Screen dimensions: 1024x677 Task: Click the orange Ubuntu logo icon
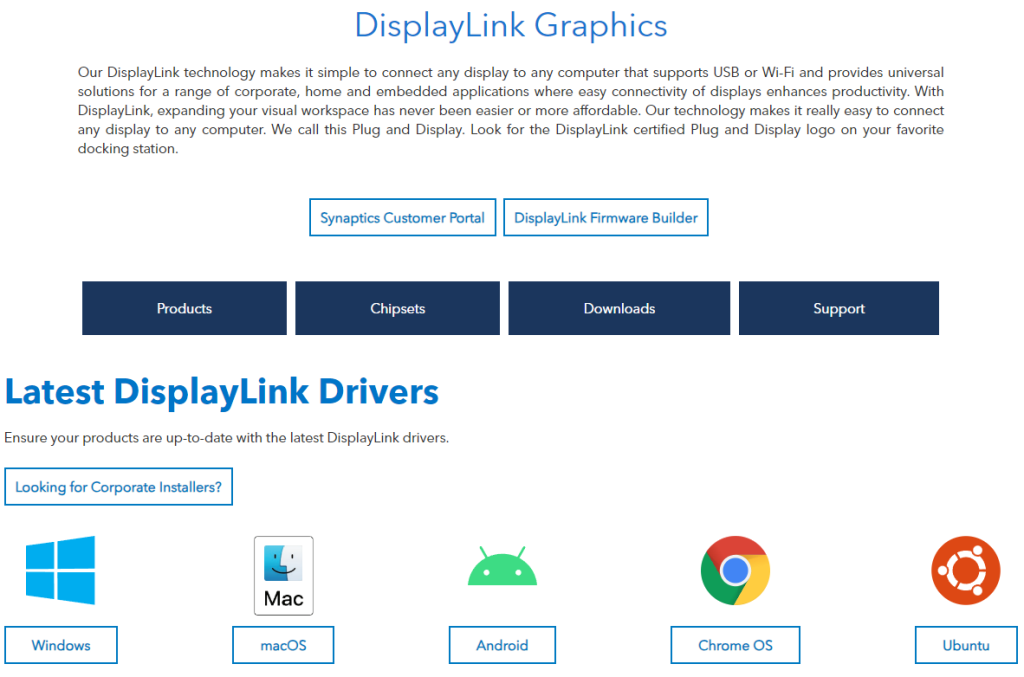(x=965, y=570)
